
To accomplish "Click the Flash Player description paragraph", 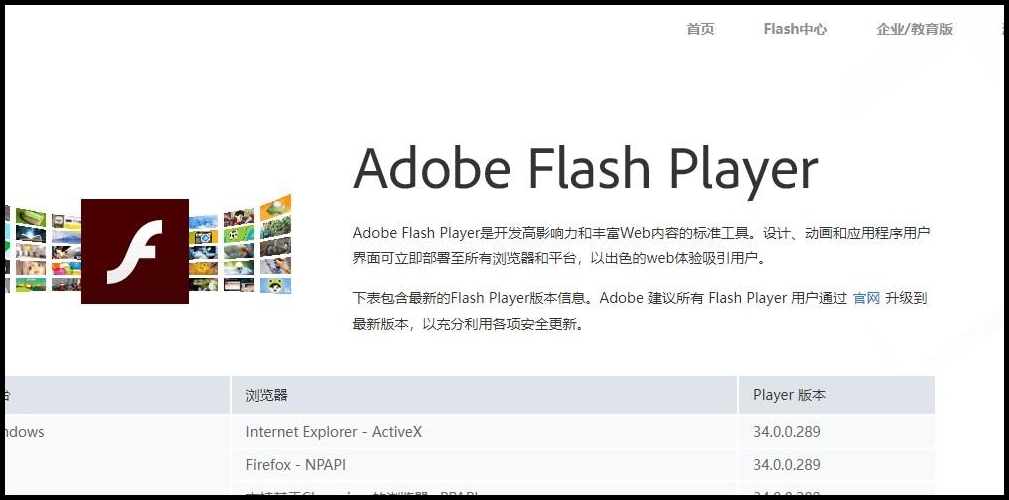I will pyautogui.click(x=641, y=245).
